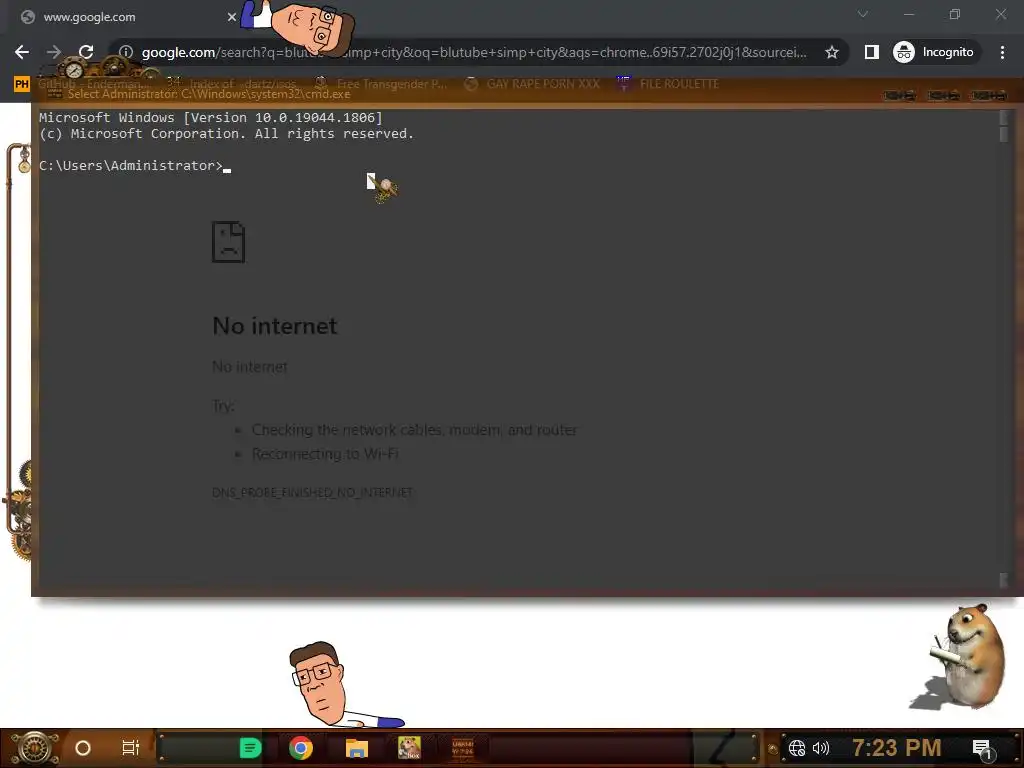This screenshot has width=1024, height=768.
Task: Click the "No internet" heading
Action: pos(275,326)
